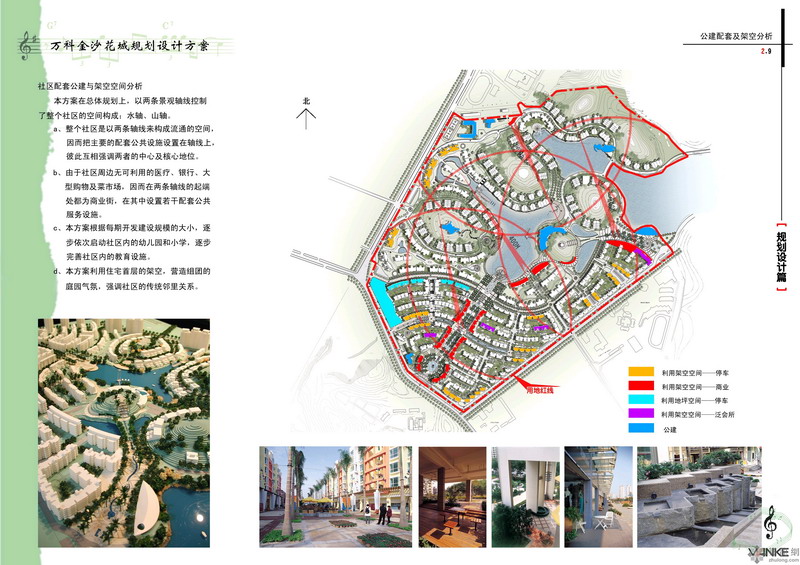Open the walkway with white chair photo
Image resolution: width=800 pixels, height=565 pixels.
point(598,497)
